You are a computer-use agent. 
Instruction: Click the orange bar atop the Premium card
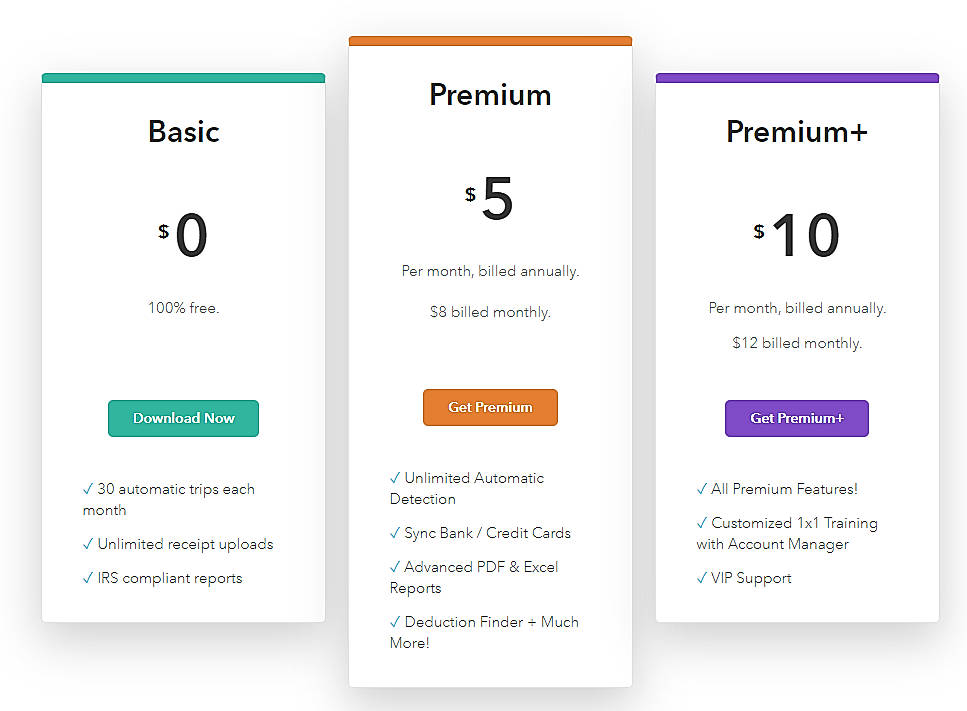490,41
